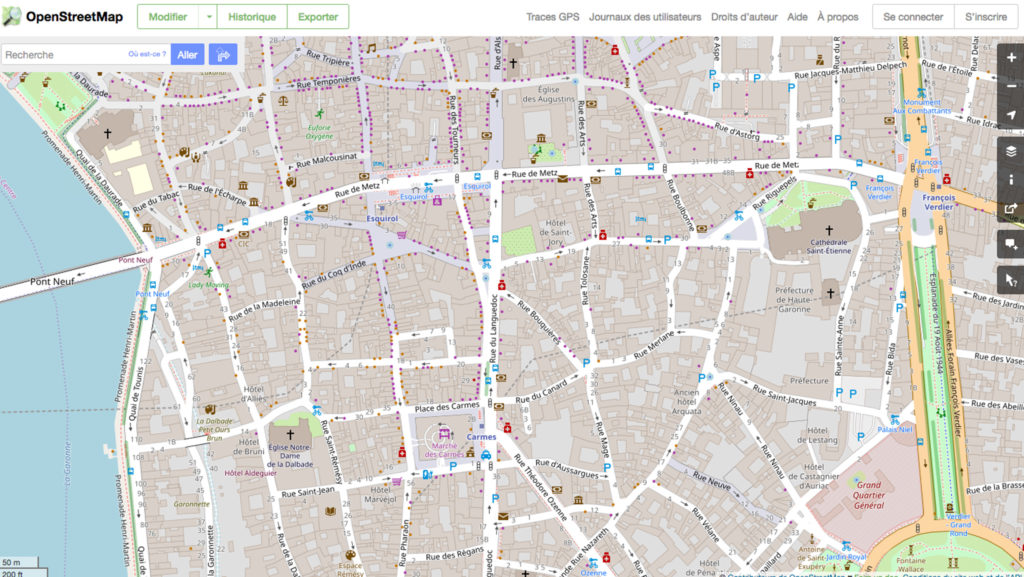Click the Rue d'Astorg street label
Screen dimensions: 1024x577
(x=737, y=131)
